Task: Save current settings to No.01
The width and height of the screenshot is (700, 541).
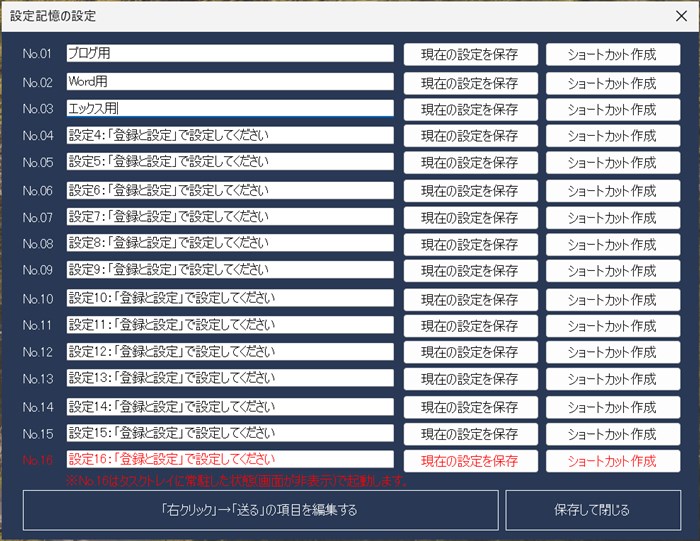Action: (x=471, y=54)
